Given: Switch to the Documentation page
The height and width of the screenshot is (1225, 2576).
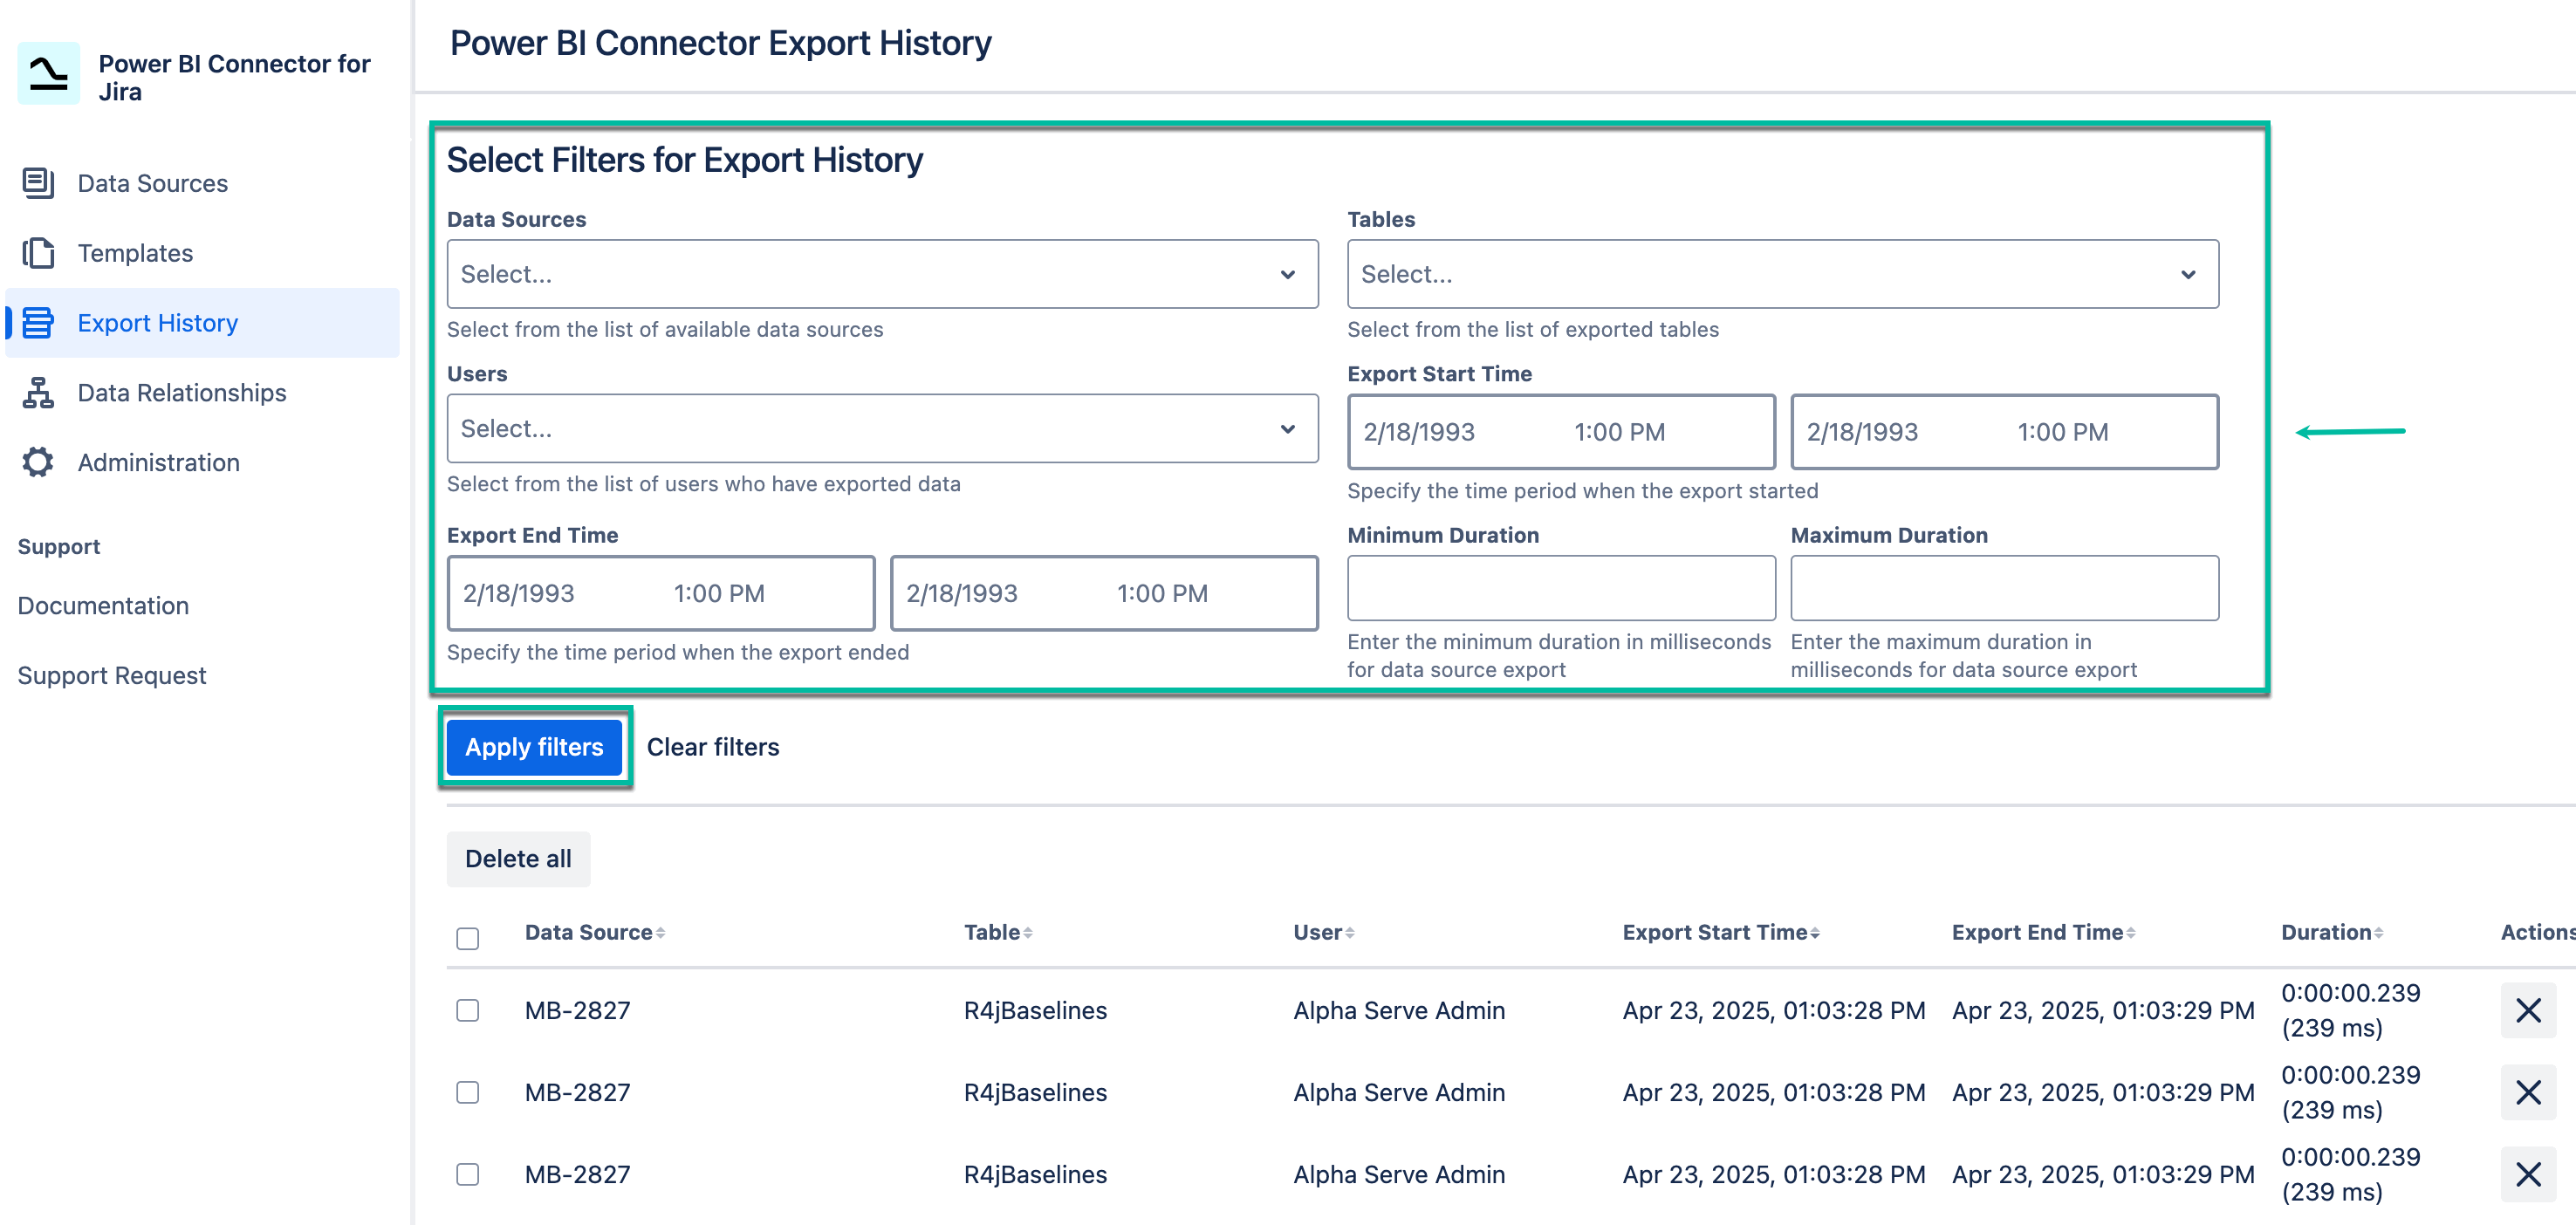Looking at the screenshot, I should [103, 605].
